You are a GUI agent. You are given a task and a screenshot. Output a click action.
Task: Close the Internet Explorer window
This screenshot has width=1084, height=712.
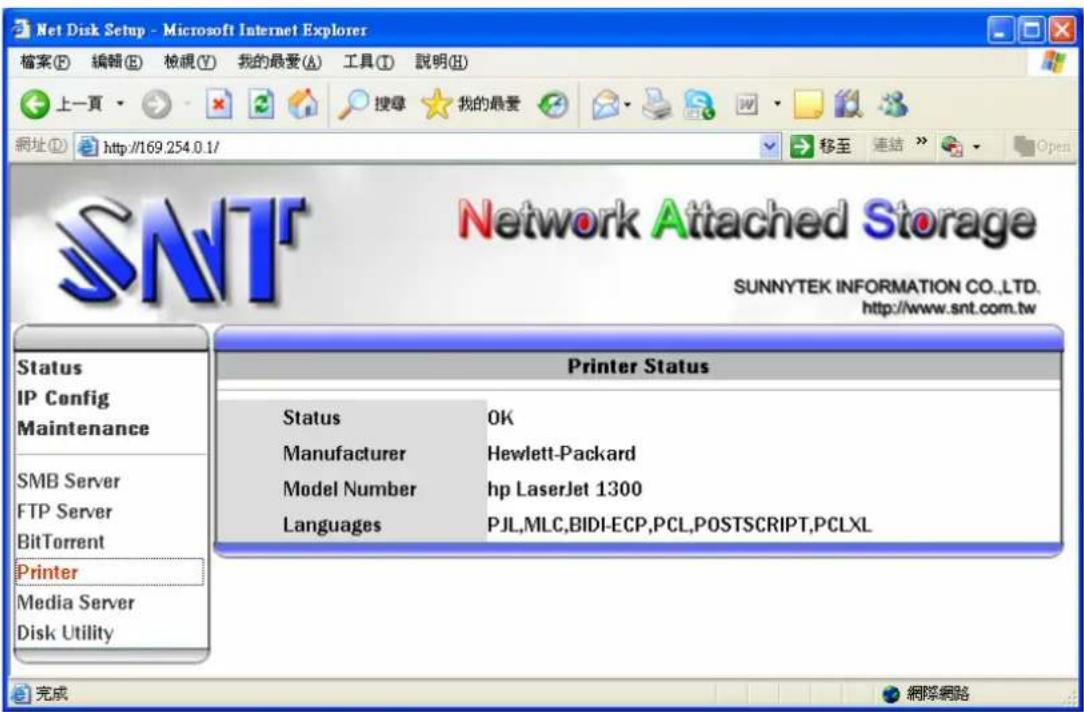[x=1062, y=30]
